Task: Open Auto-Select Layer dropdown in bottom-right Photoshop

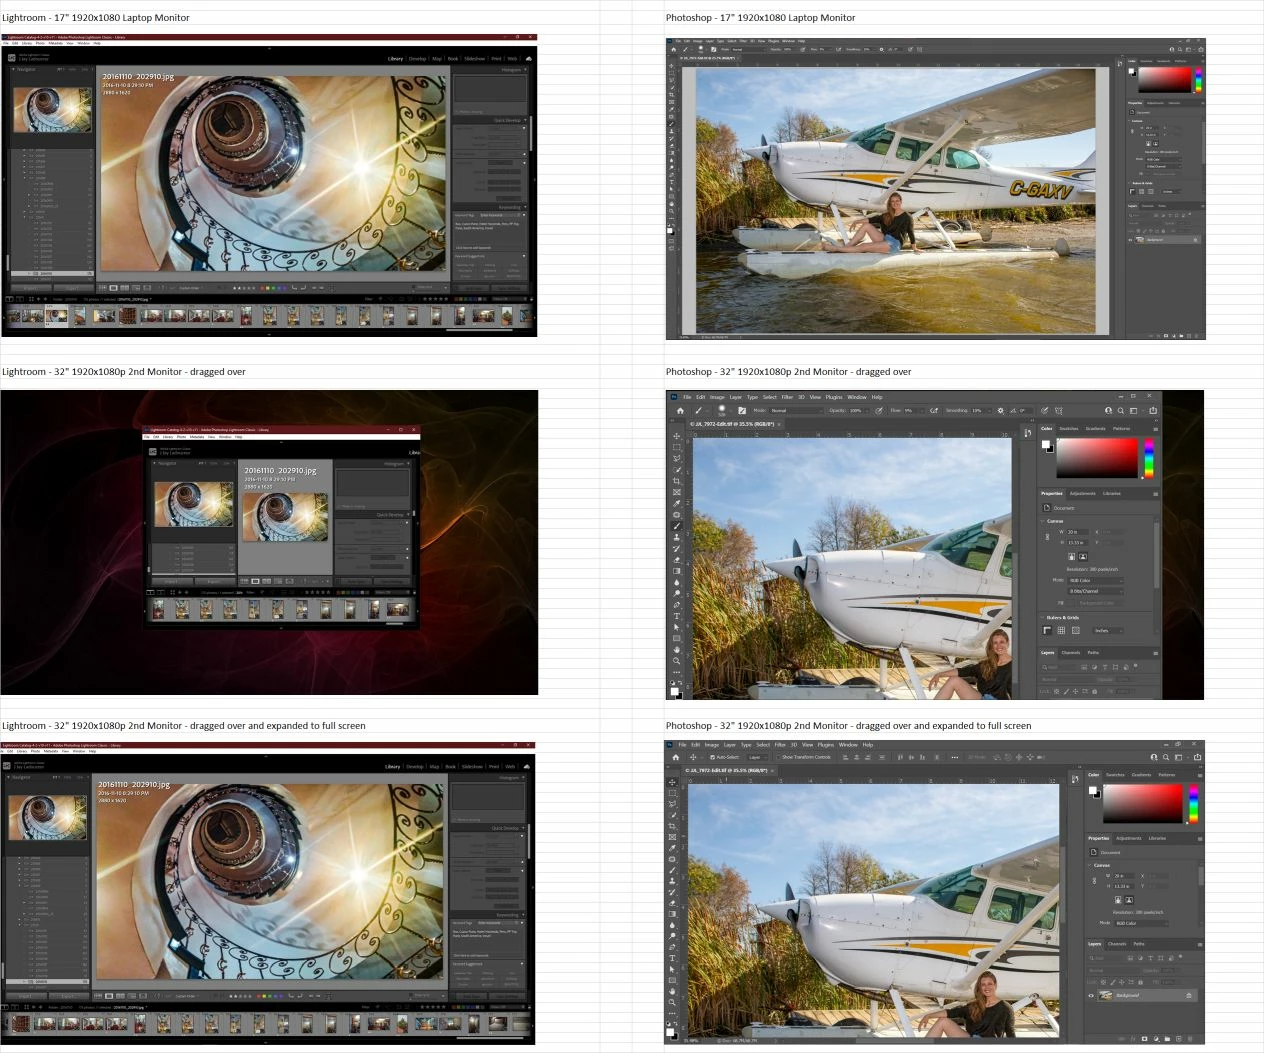Action: (x=758, y=757)
